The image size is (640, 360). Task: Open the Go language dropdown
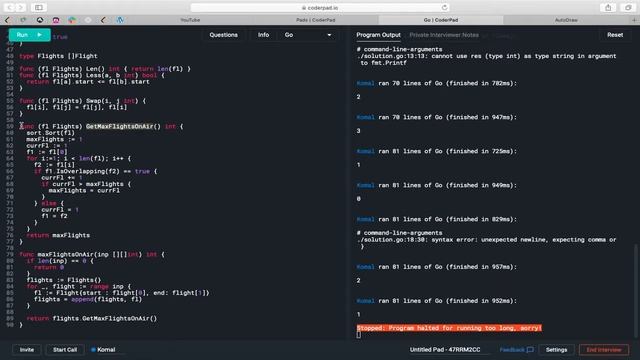[308, 35]
